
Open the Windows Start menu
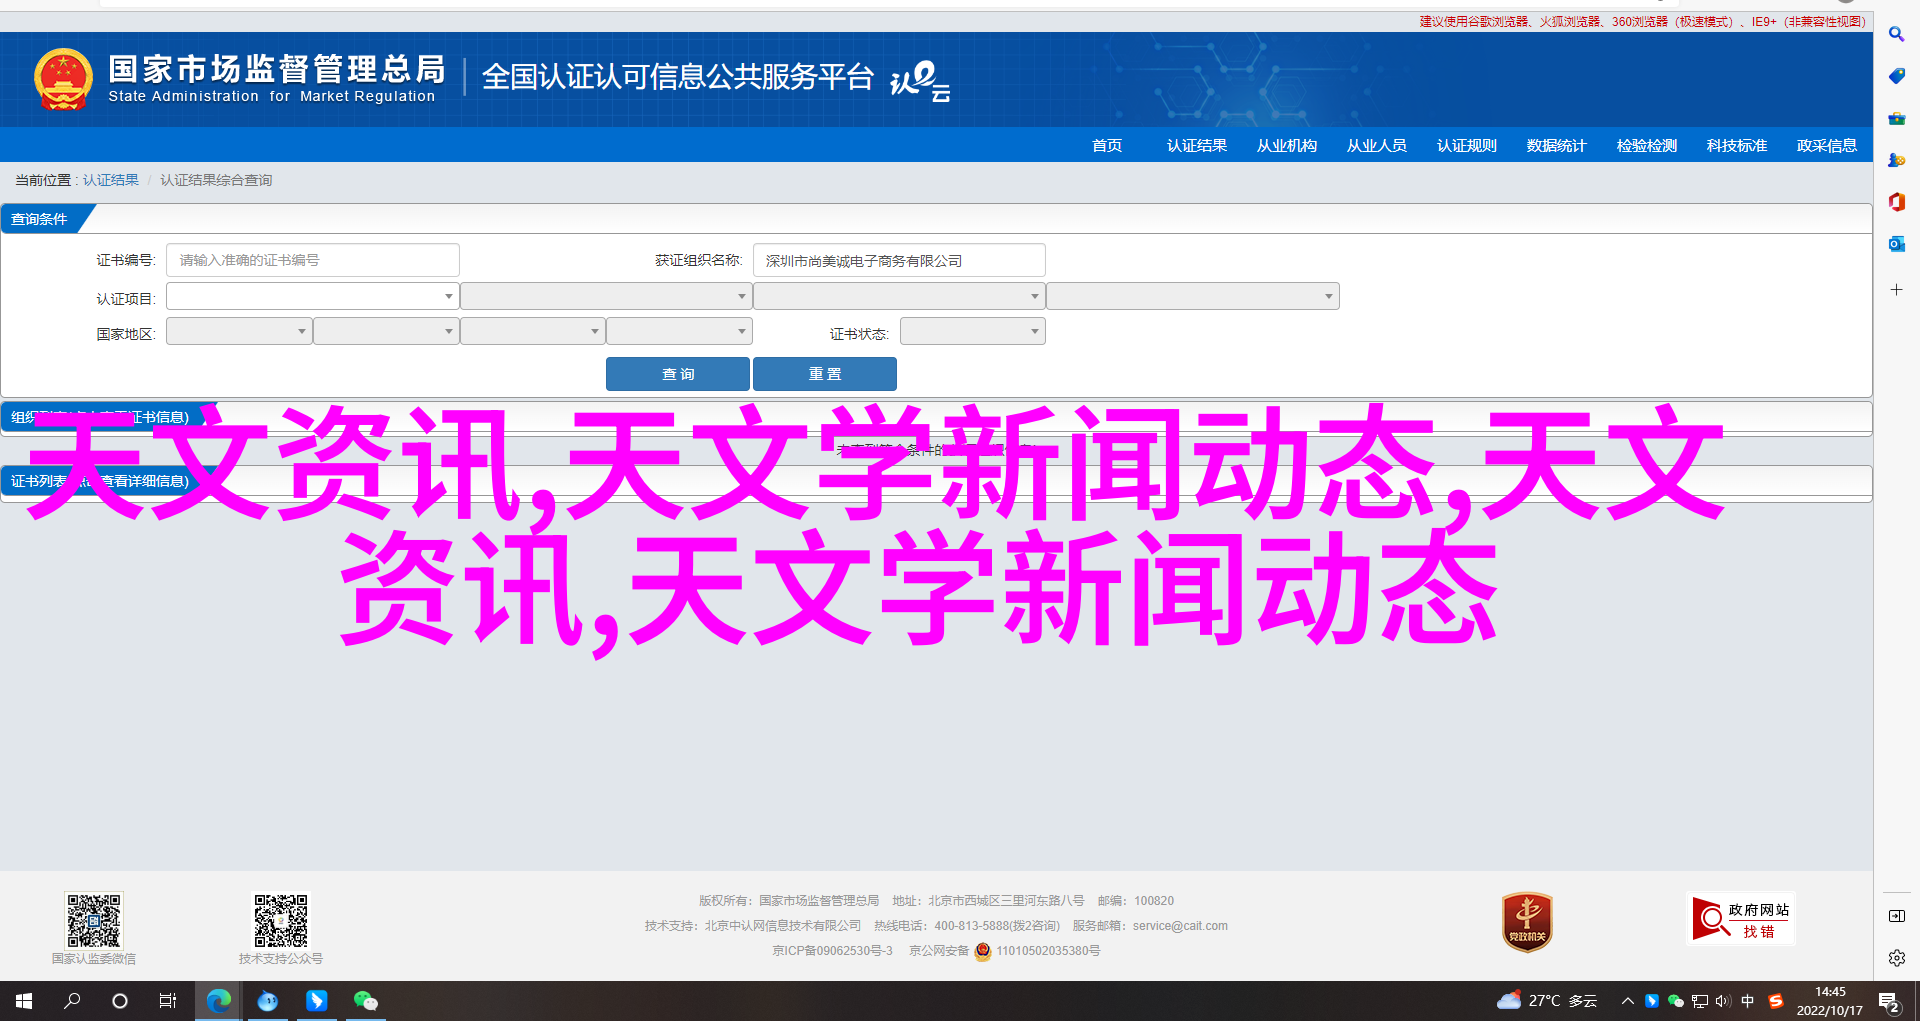pyautogui.click(x=24, y=1001)
